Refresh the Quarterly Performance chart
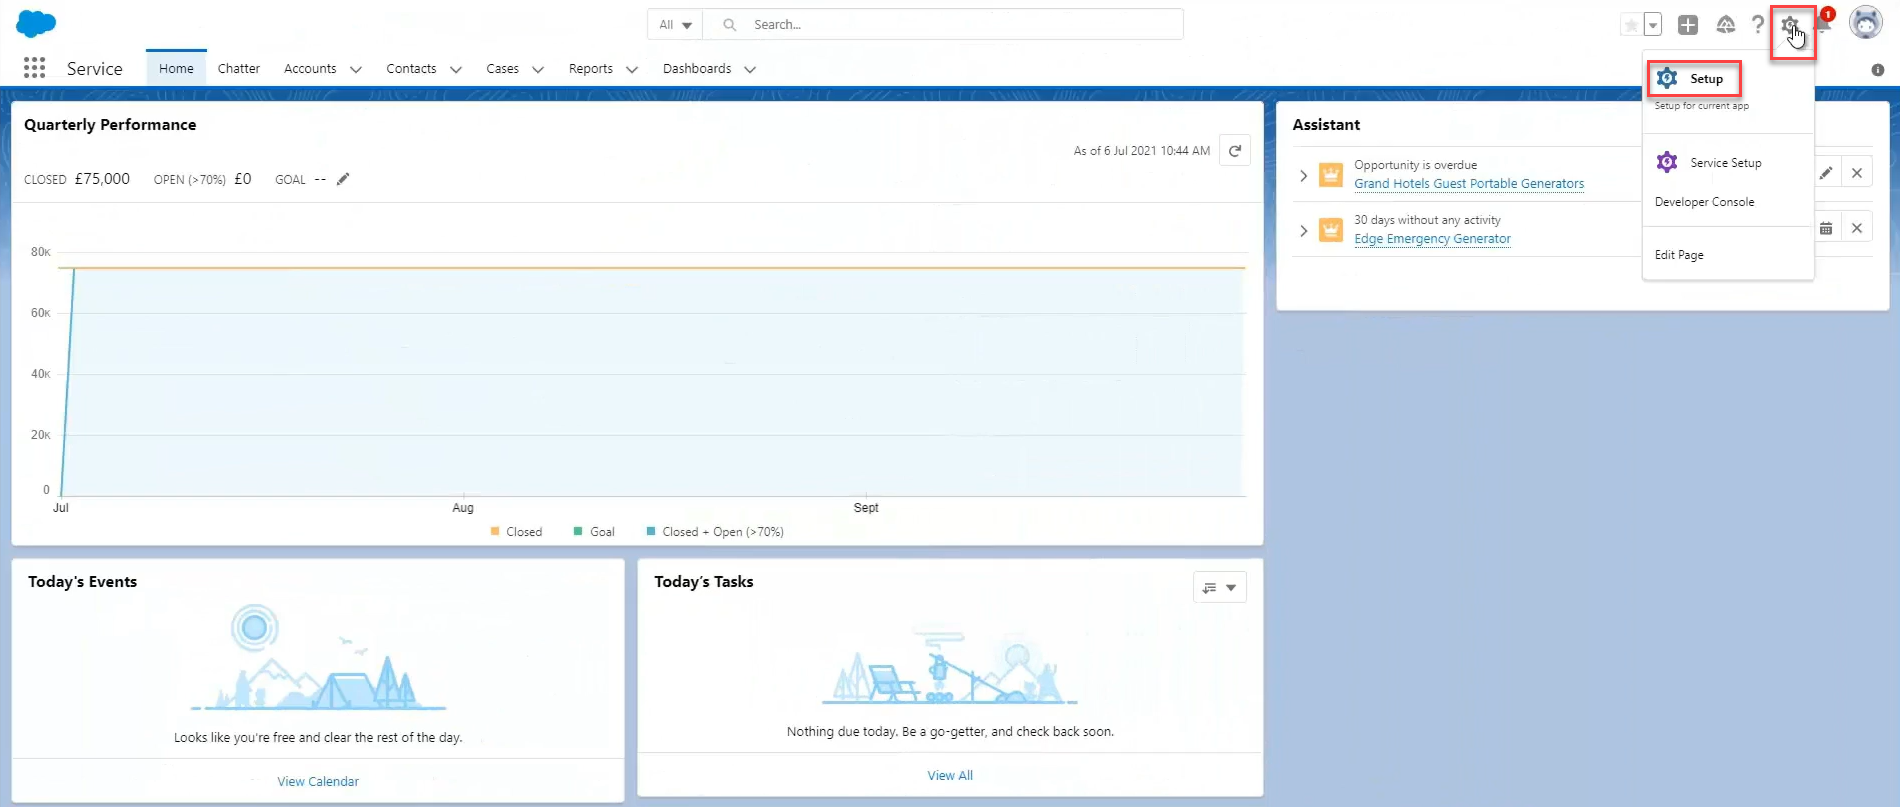 [x=1235, y=151]
